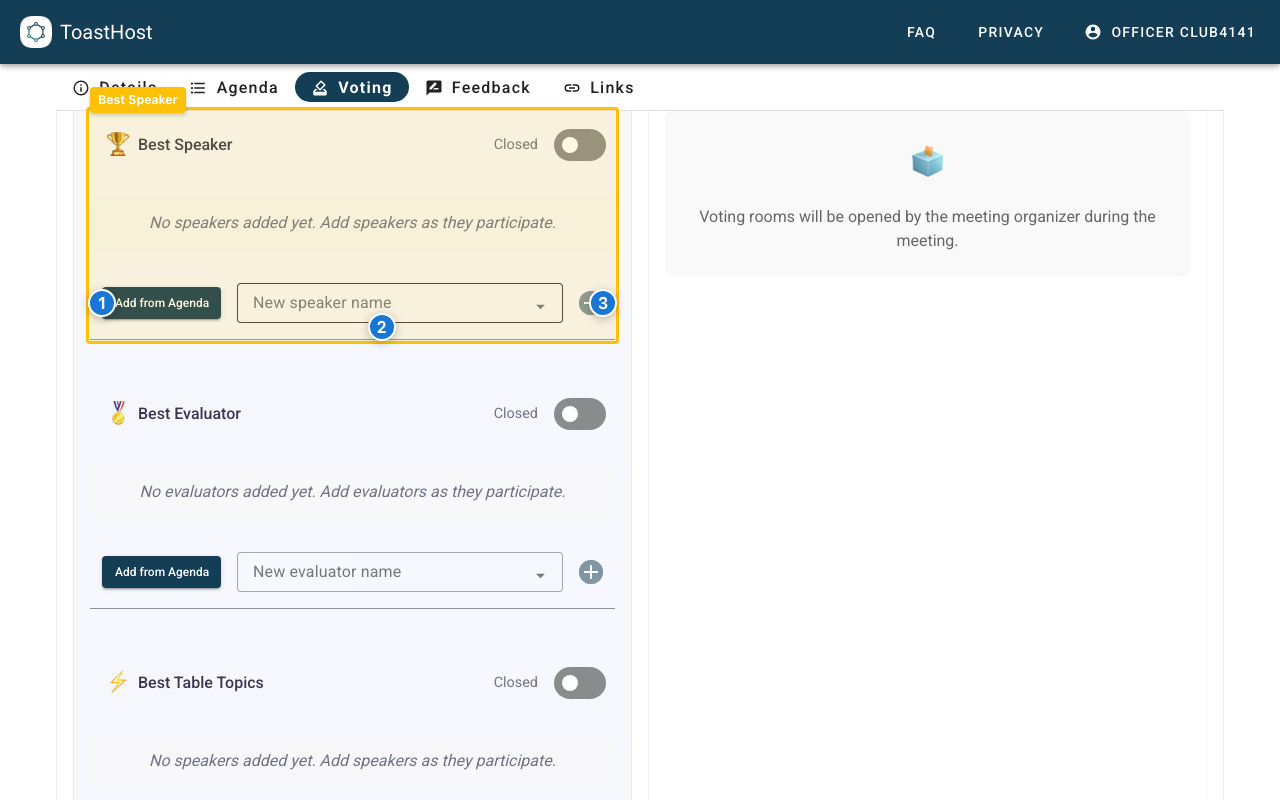Image resolution: width=1280 pixels, height=800 pixels.
Task: Switch to the Agenda tab
Action: coord(235,88)
